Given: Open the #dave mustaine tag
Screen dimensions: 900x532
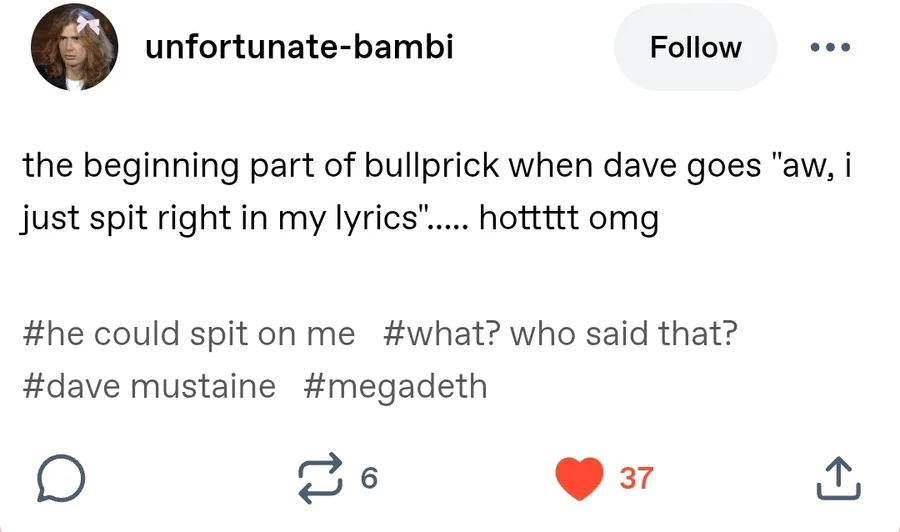Looking at the screenshot, I should [x=148, y=386].
